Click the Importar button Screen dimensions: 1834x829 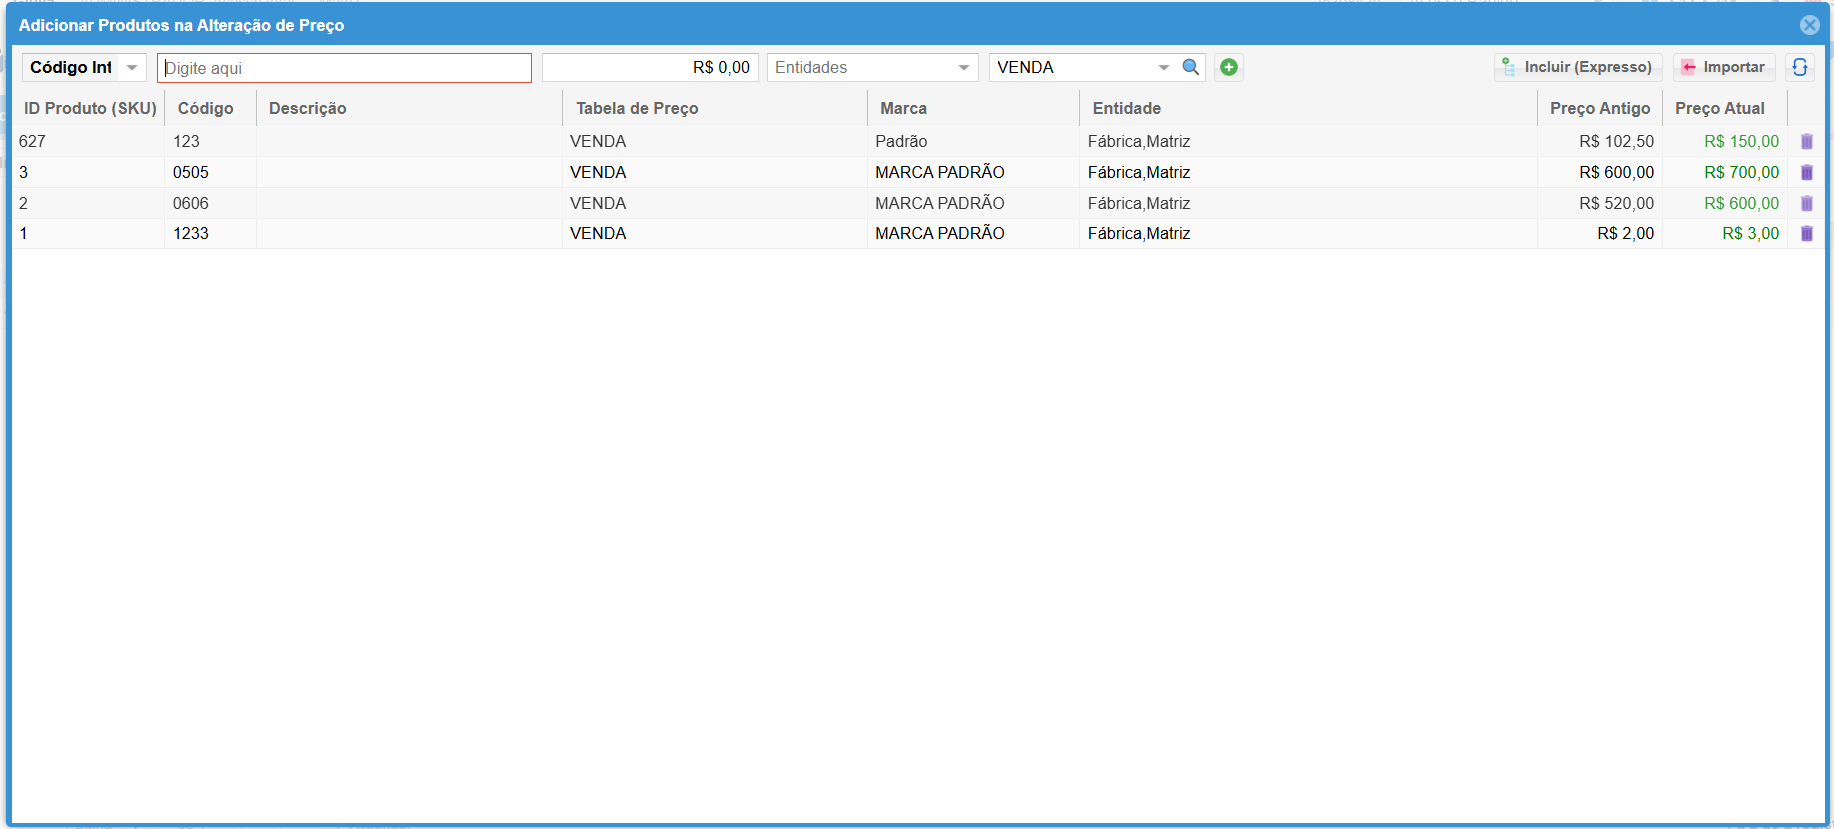[x=1724, y=67]
